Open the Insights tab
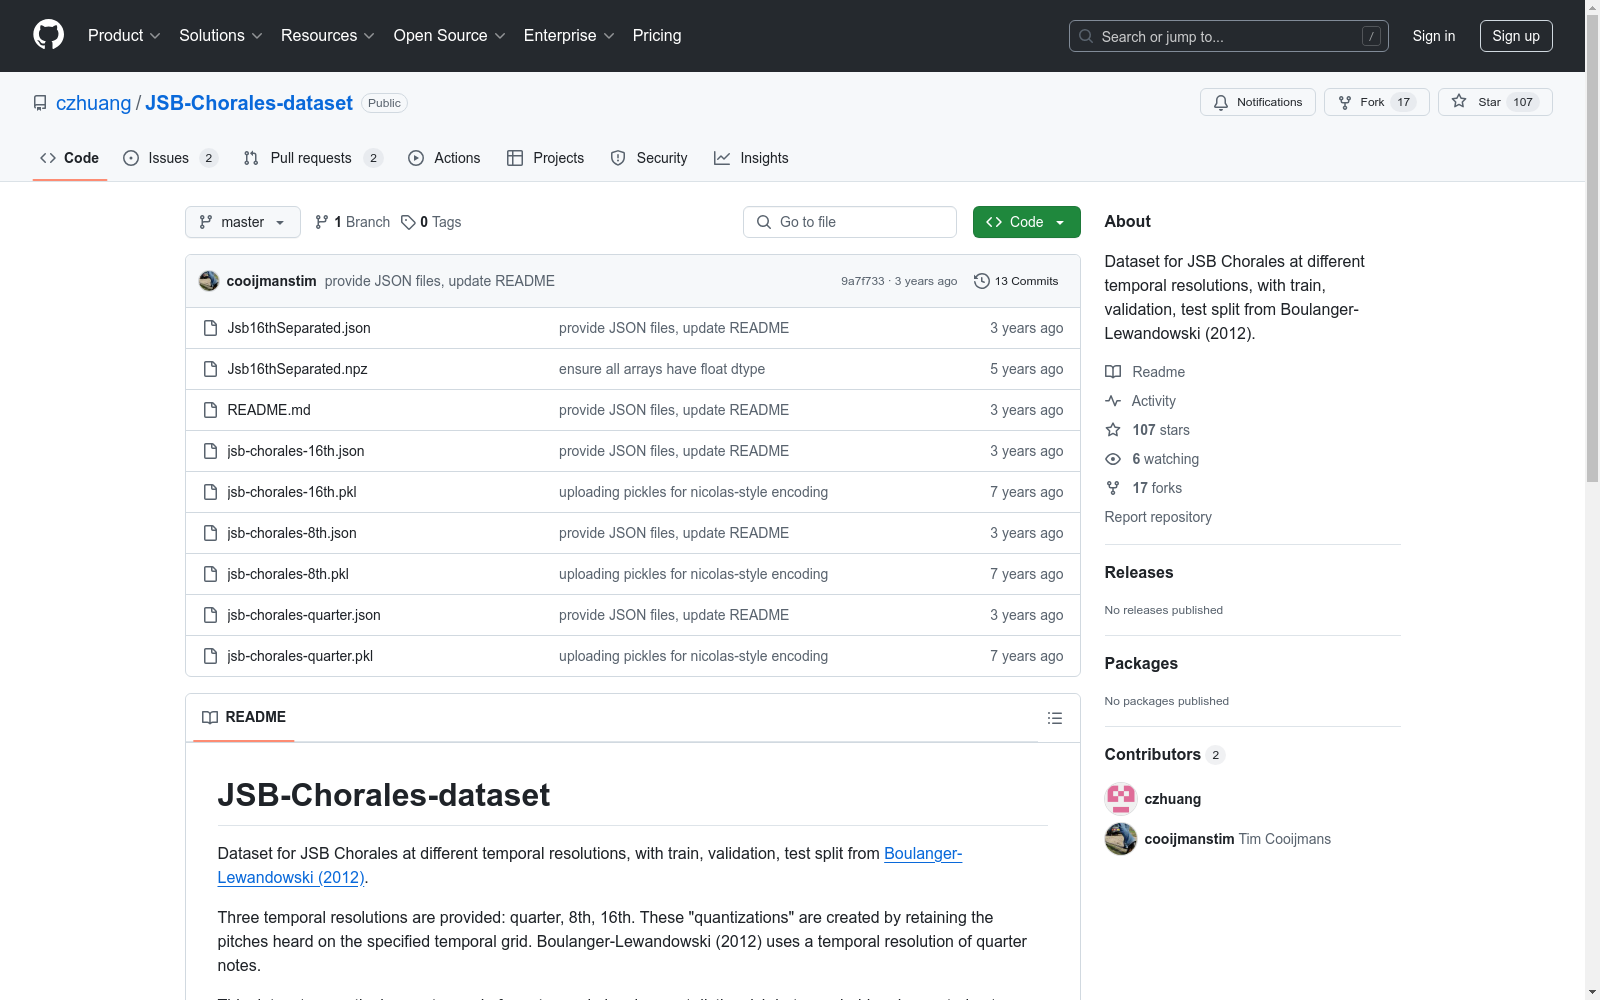The image size is (1600, 1000). [x=751, y=158]
